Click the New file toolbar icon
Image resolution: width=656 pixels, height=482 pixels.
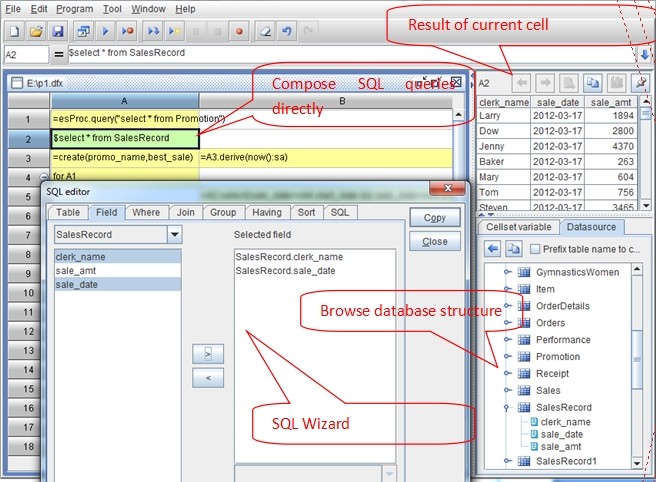14,31
